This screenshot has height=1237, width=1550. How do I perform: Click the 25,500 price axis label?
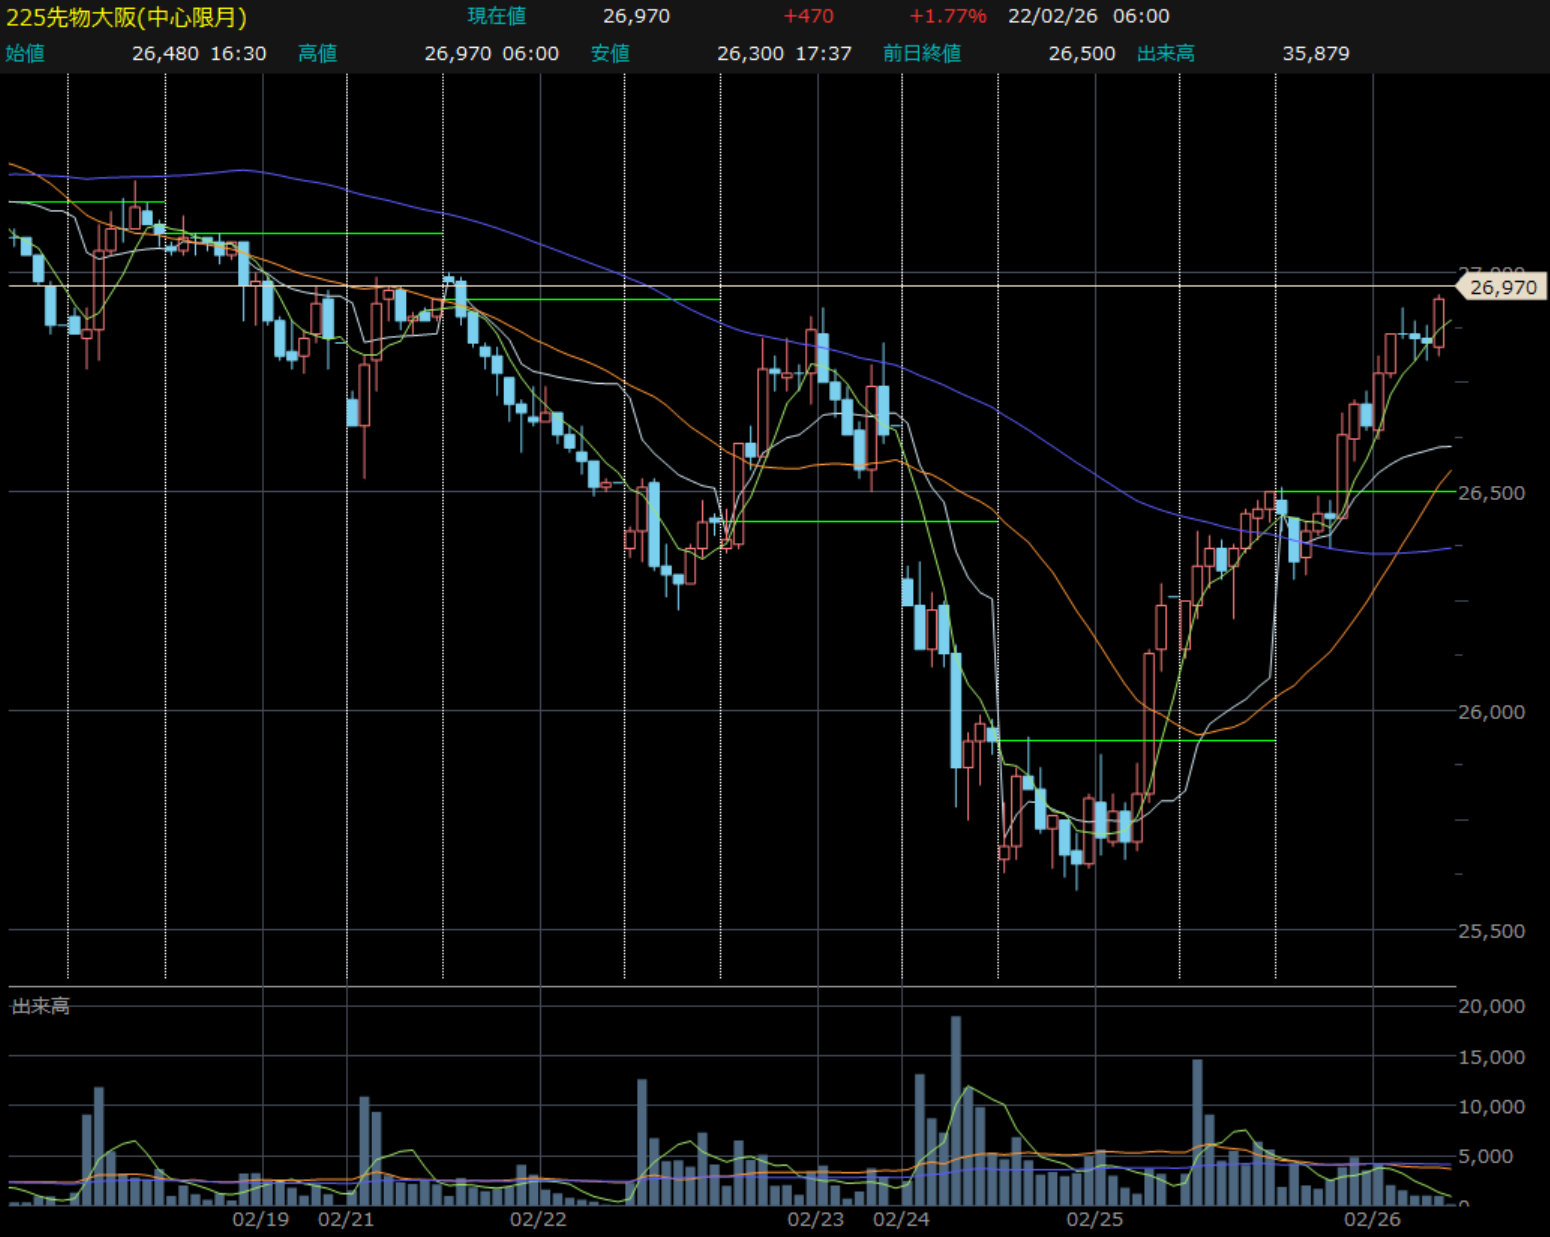[x=1491, y=930]
